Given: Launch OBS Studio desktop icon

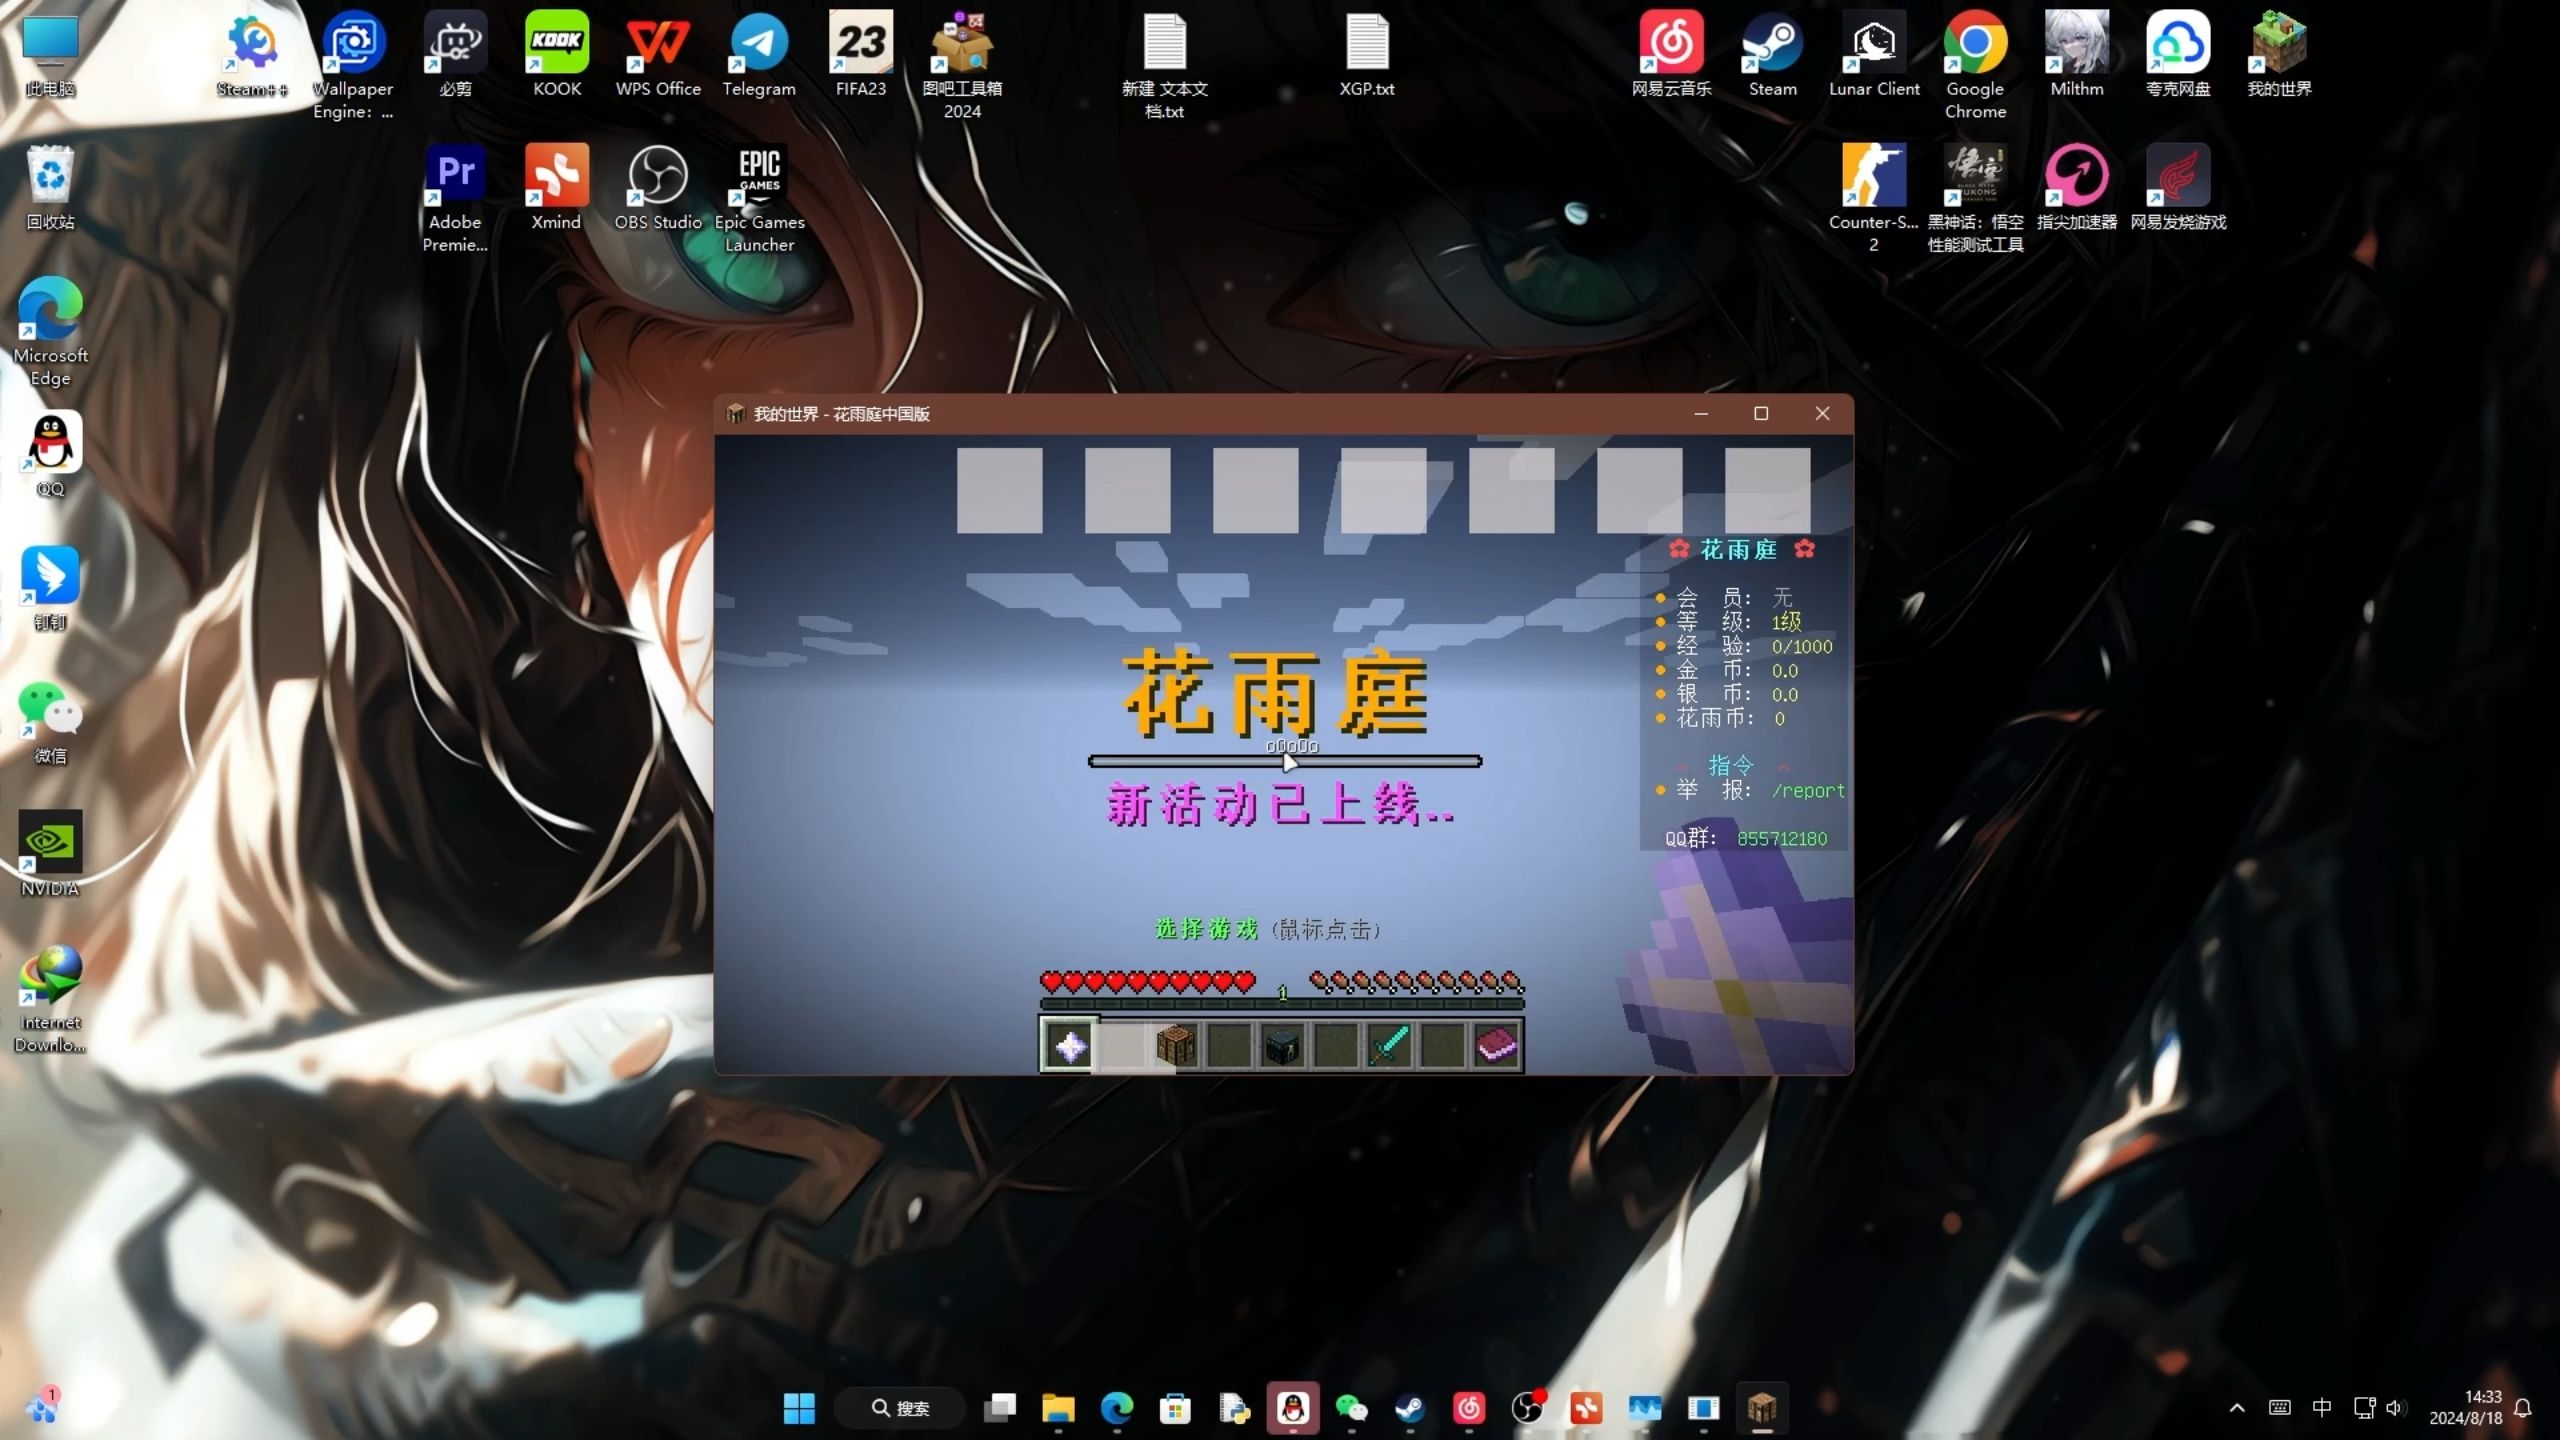Looking at the screenshot, I should (658, 189).
